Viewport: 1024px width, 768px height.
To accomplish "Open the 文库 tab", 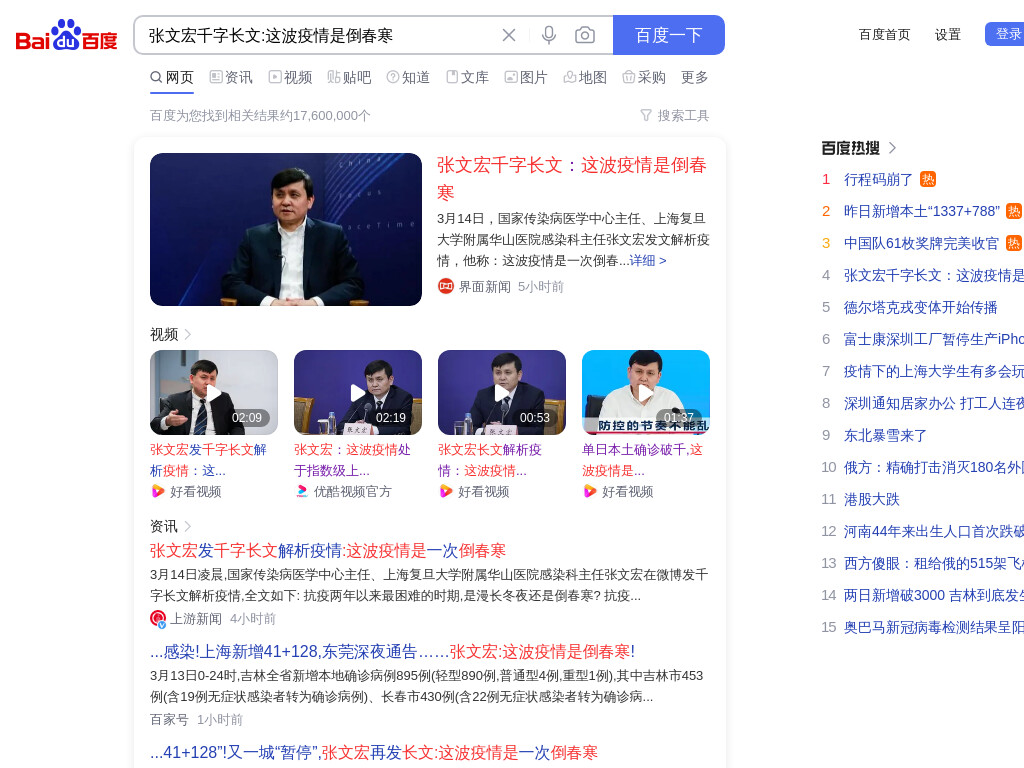I will 468,78.
